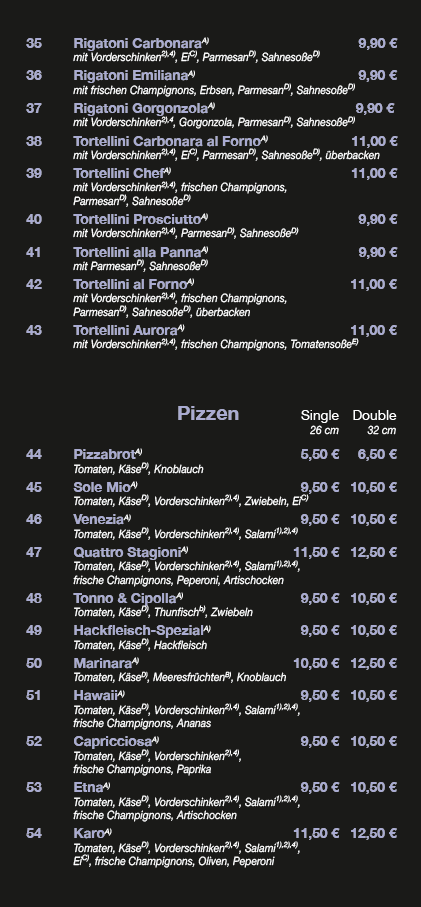Choose Sole Mio double price 10,50 €
Screen dimensions: 421x907
[374, 487]
